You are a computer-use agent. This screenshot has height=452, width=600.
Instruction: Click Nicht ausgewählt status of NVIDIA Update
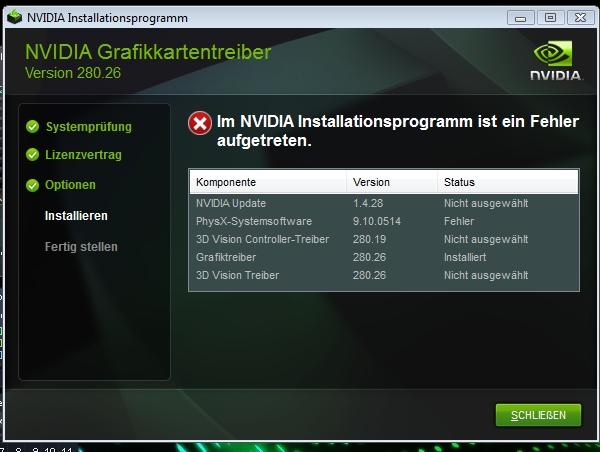click(486, 203)
